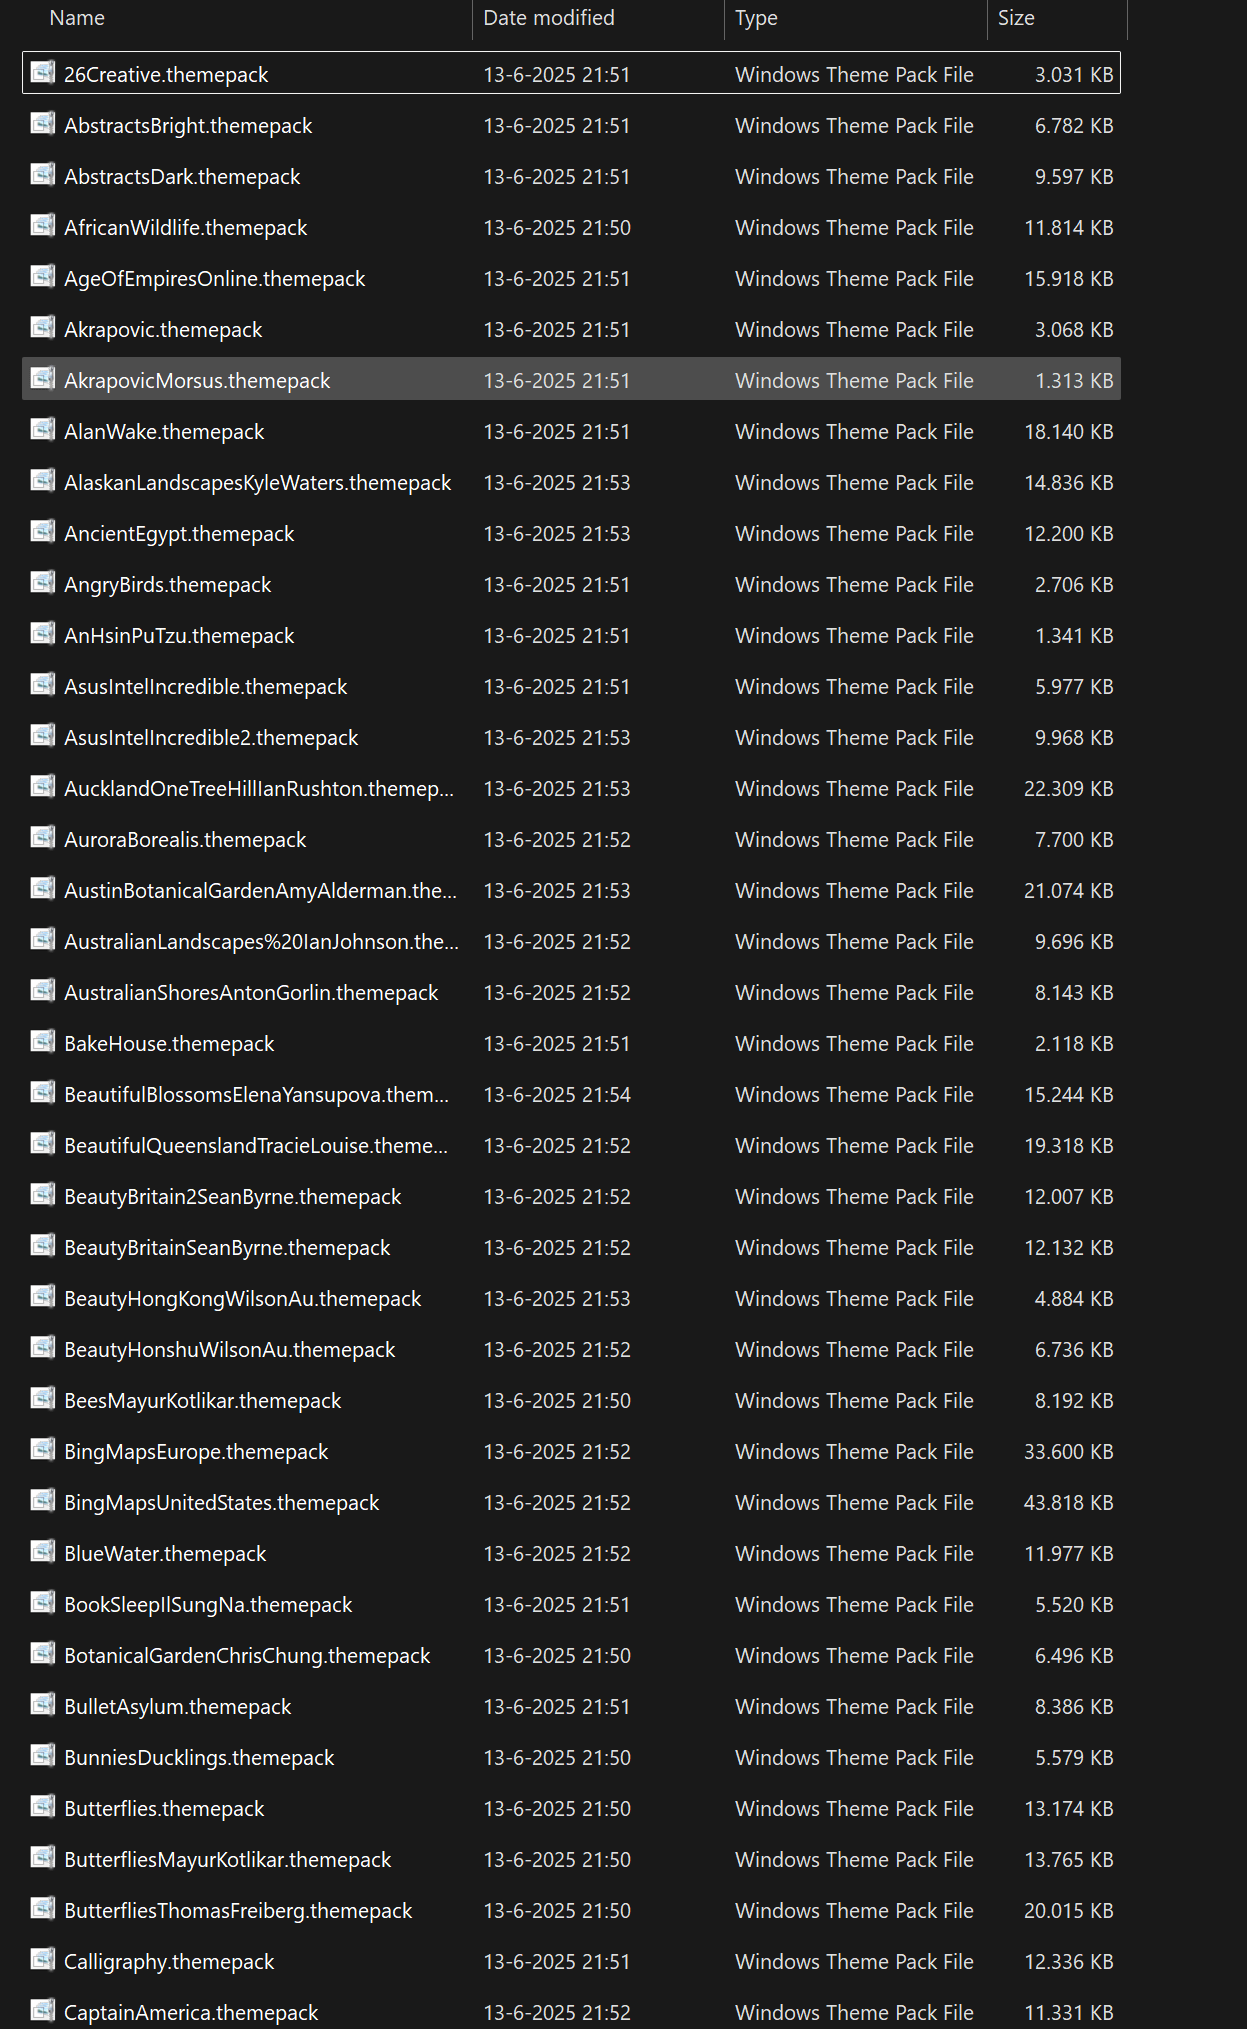Click the BunniesDucklings.themepack file icon
Viewport: 1247px width, 2029px height.
coord(42,1756)
